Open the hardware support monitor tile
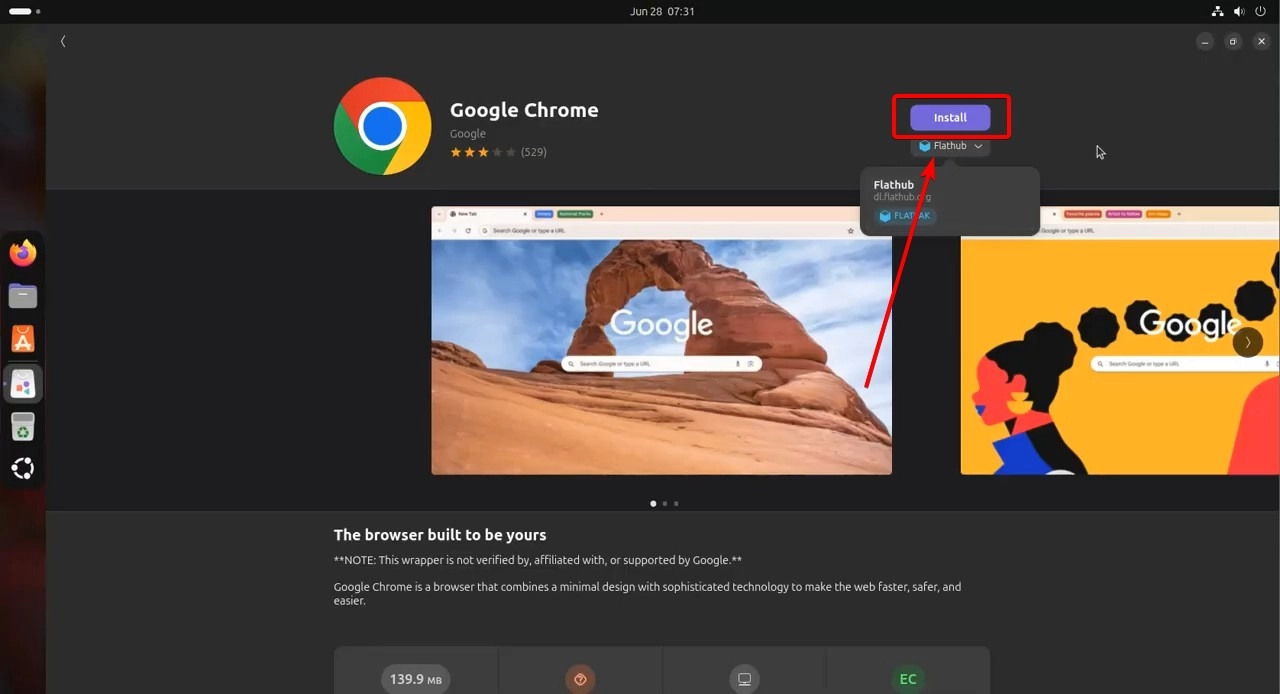This screenshot has height=694, width=1280. [744, 670]
